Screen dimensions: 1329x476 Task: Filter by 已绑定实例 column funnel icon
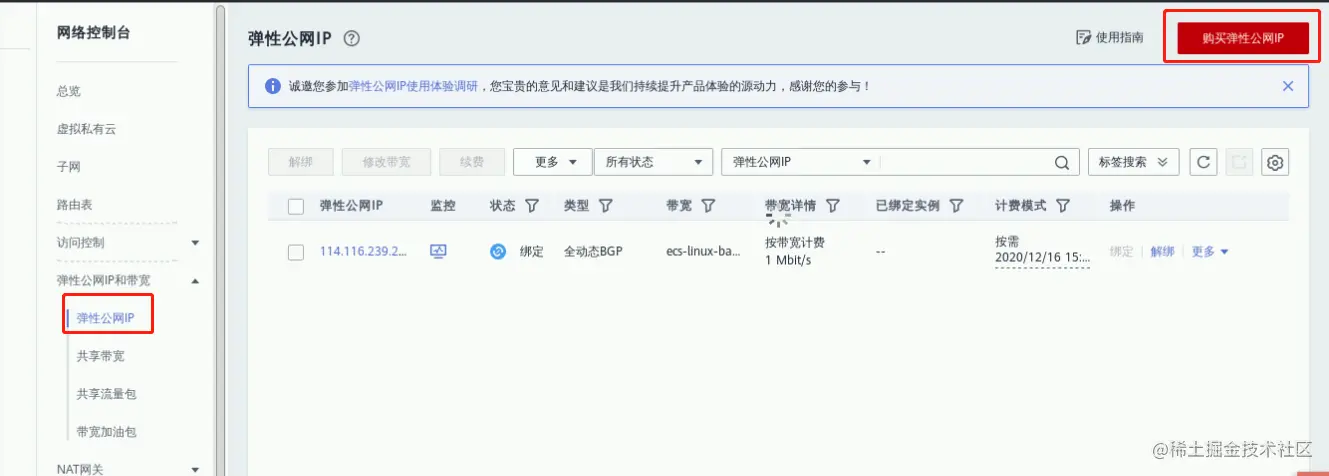click(x=956, y=205)
